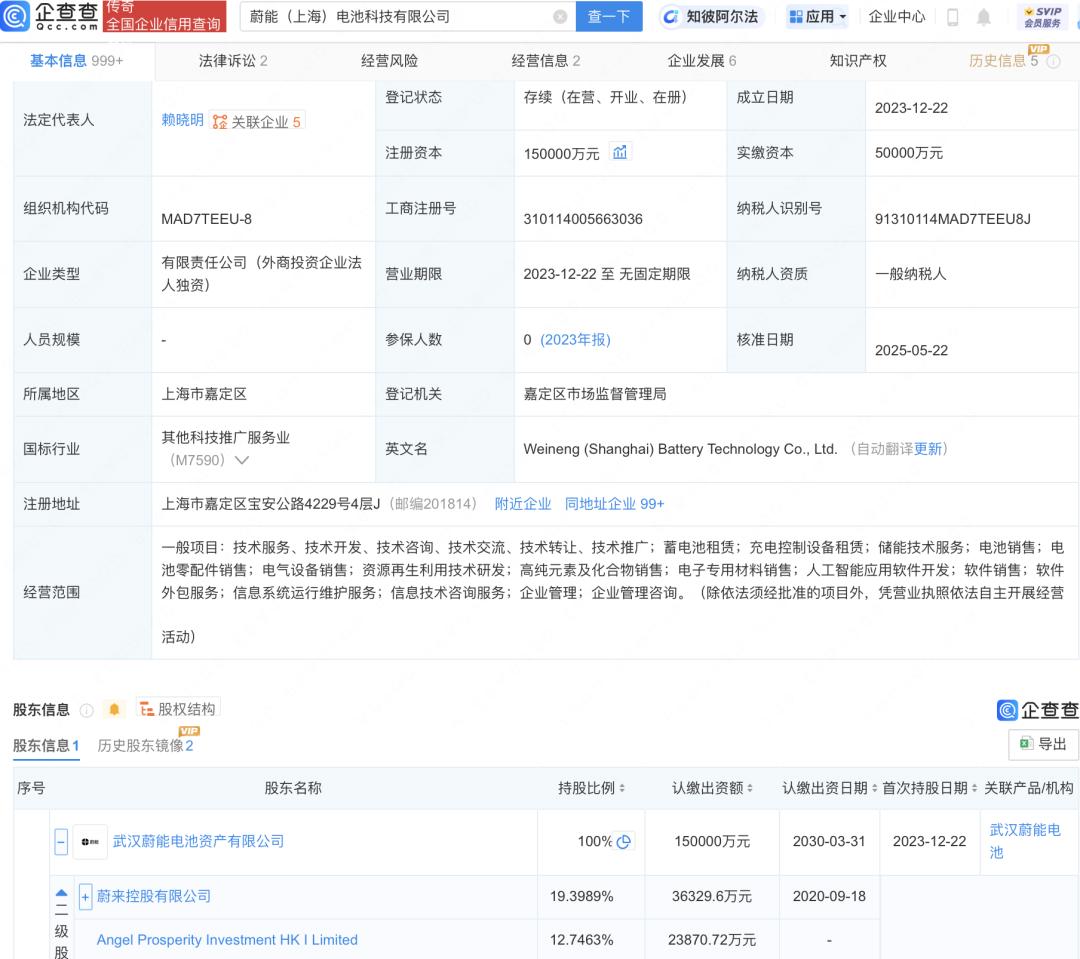Screen dimensions: 1080x959
Task: Open the 2023年报 link
Action: (575, 340)
